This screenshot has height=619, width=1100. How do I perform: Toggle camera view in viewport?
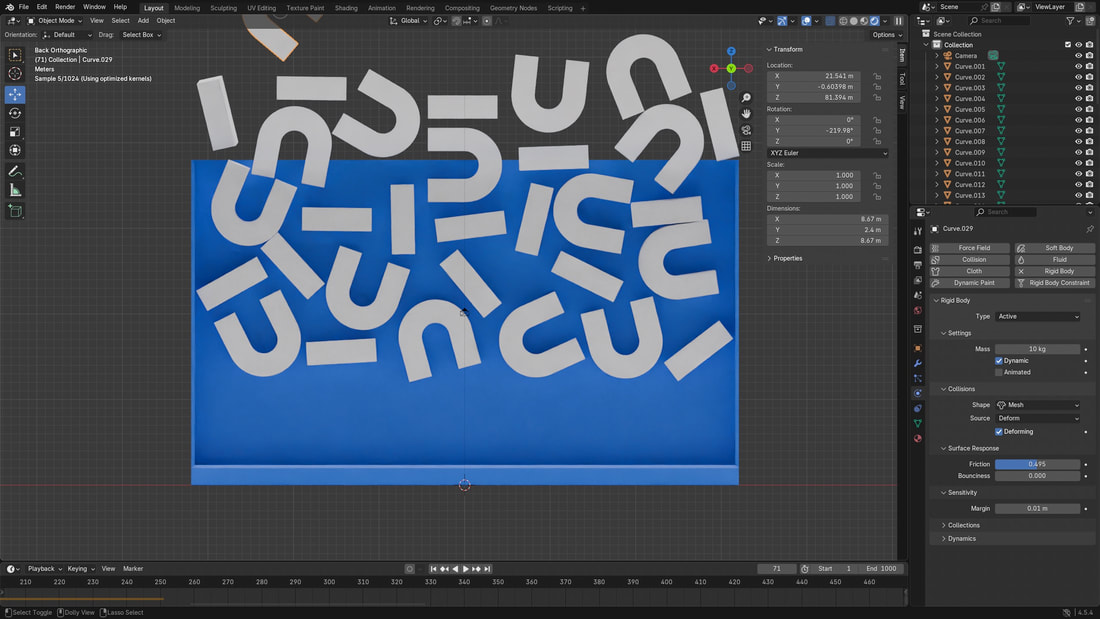[746, 130]
